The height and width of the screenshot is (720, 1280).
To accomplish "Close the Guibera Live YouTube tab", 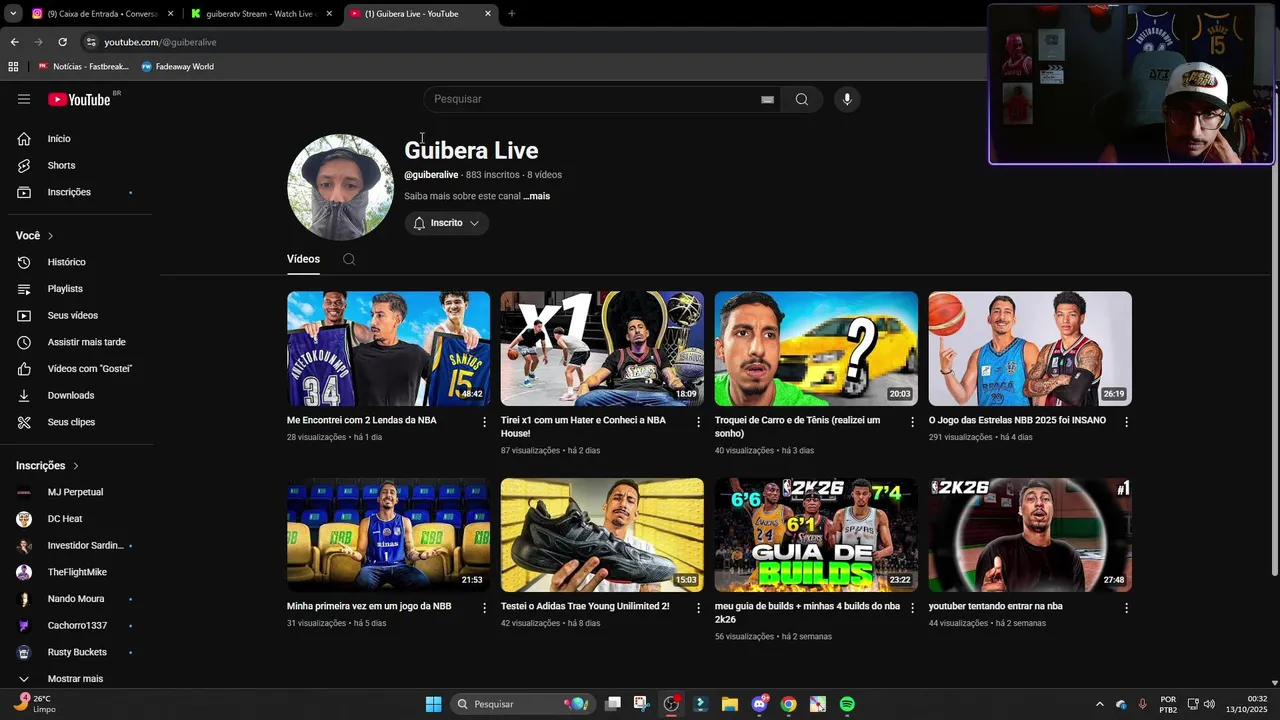I will coord(488,14).
